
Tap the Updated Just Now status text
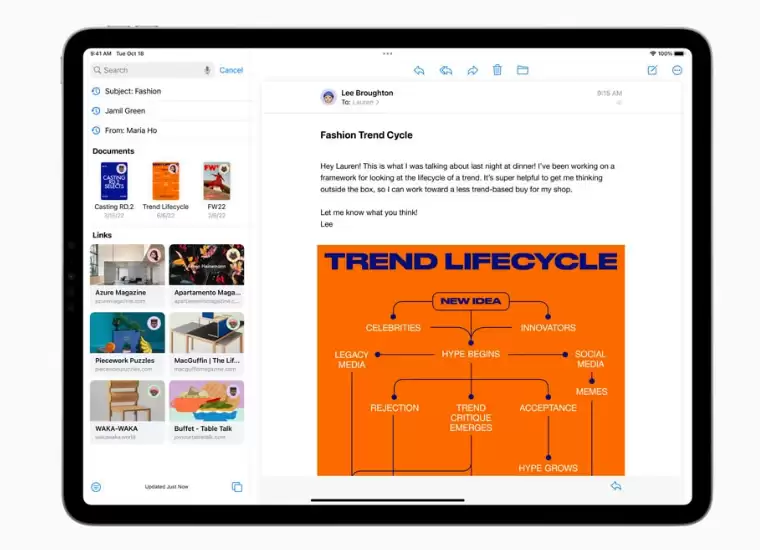pos(166,487)
